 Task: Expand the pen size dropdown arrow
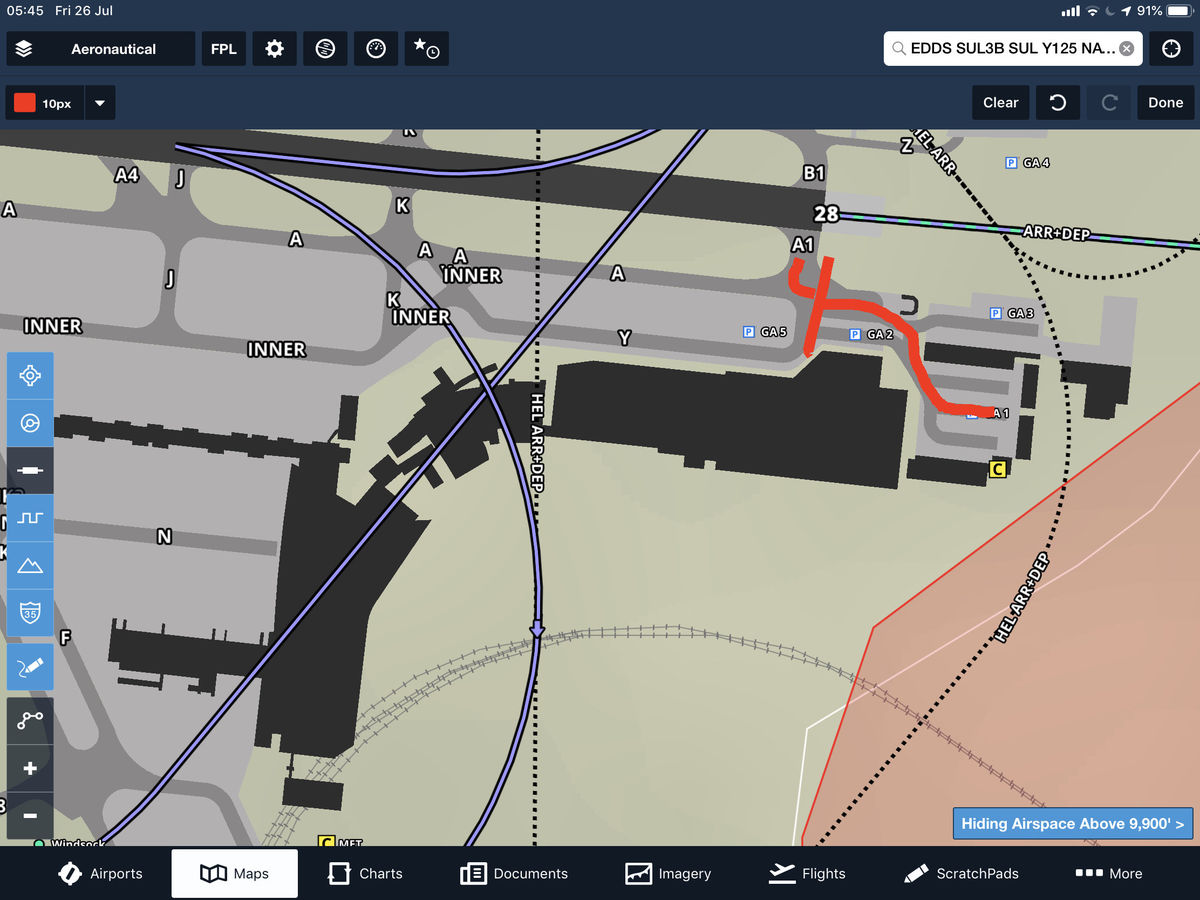(x=99, y=103)
